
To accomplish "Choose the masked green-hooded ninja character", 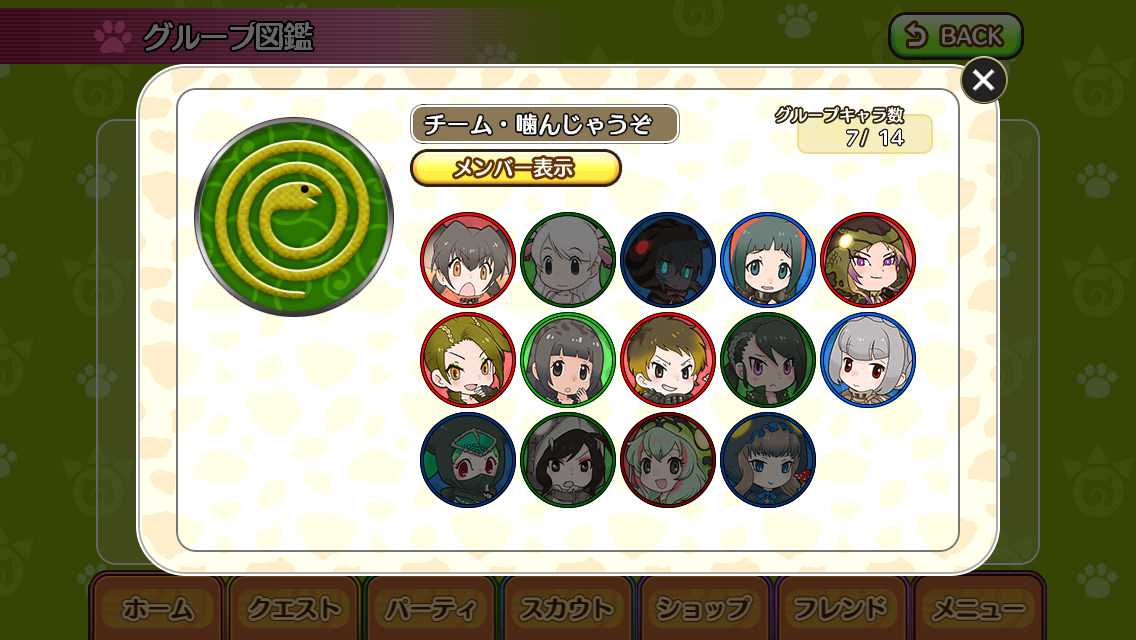I will pos(468,460).
